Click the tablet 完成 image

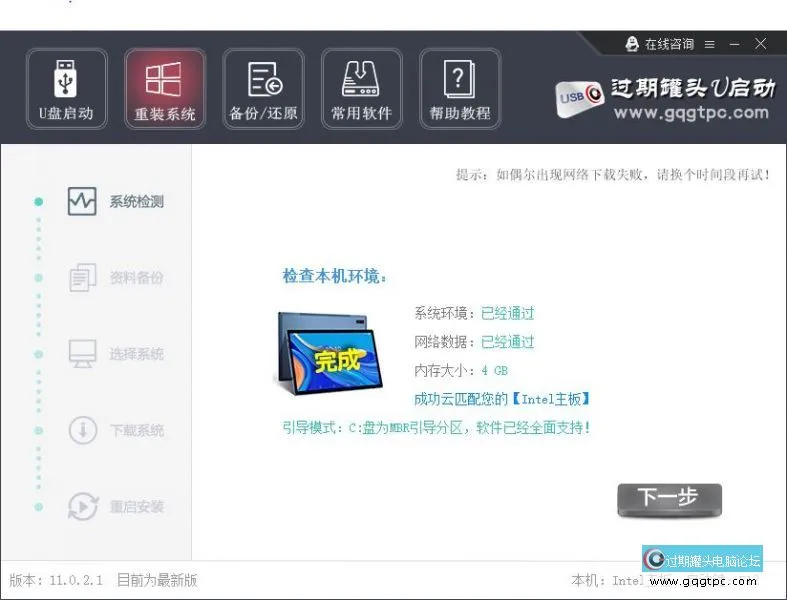pos(323,356)
